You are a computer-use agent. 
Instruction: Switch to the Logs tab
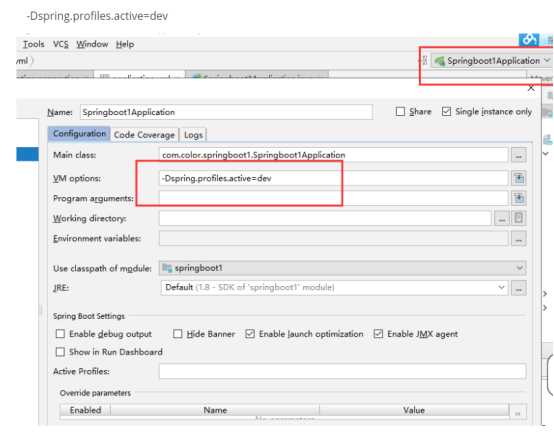pos(193,135)
